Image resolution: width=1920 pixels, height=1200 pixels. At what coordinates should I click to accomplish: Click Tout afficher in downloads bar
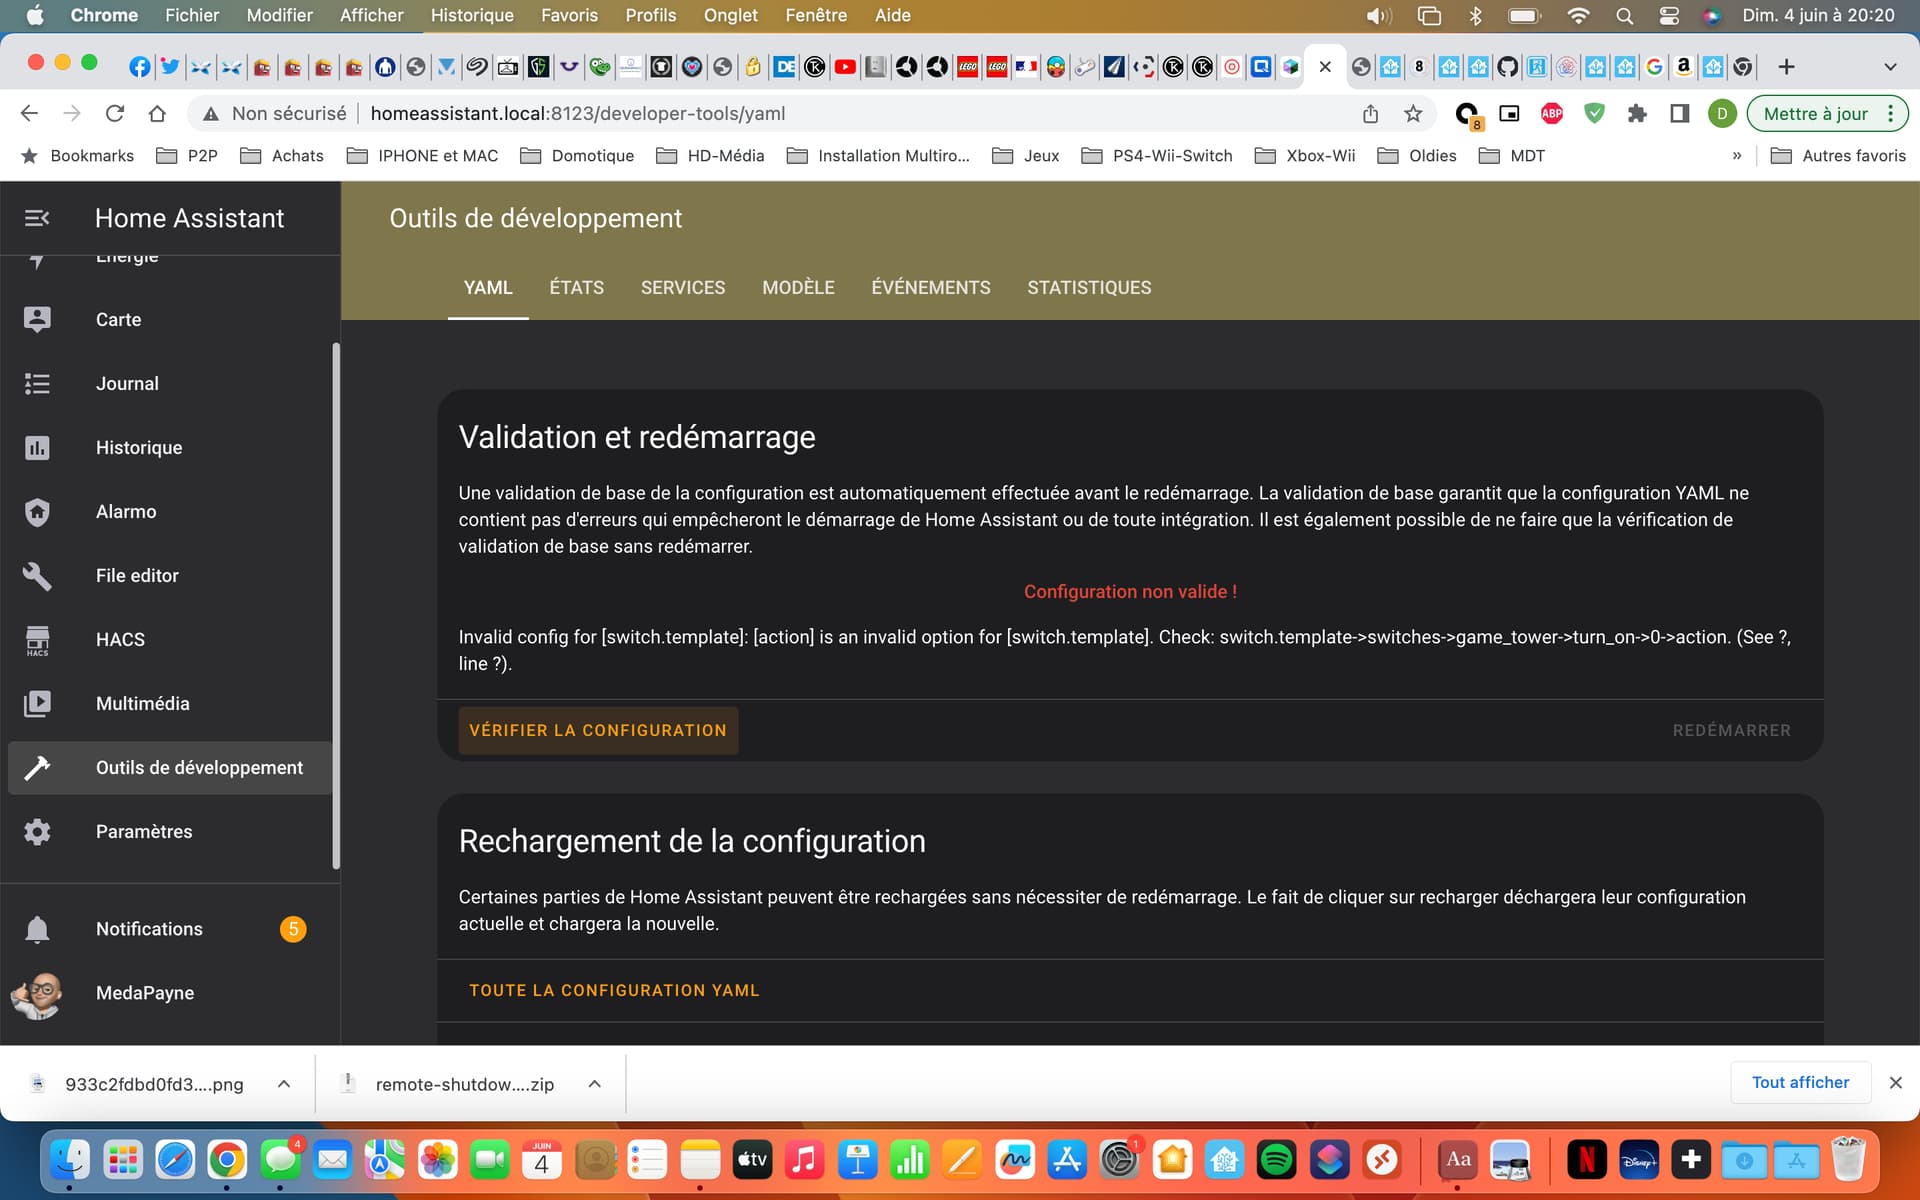pyautogui.click(x=1800, y=1083)
